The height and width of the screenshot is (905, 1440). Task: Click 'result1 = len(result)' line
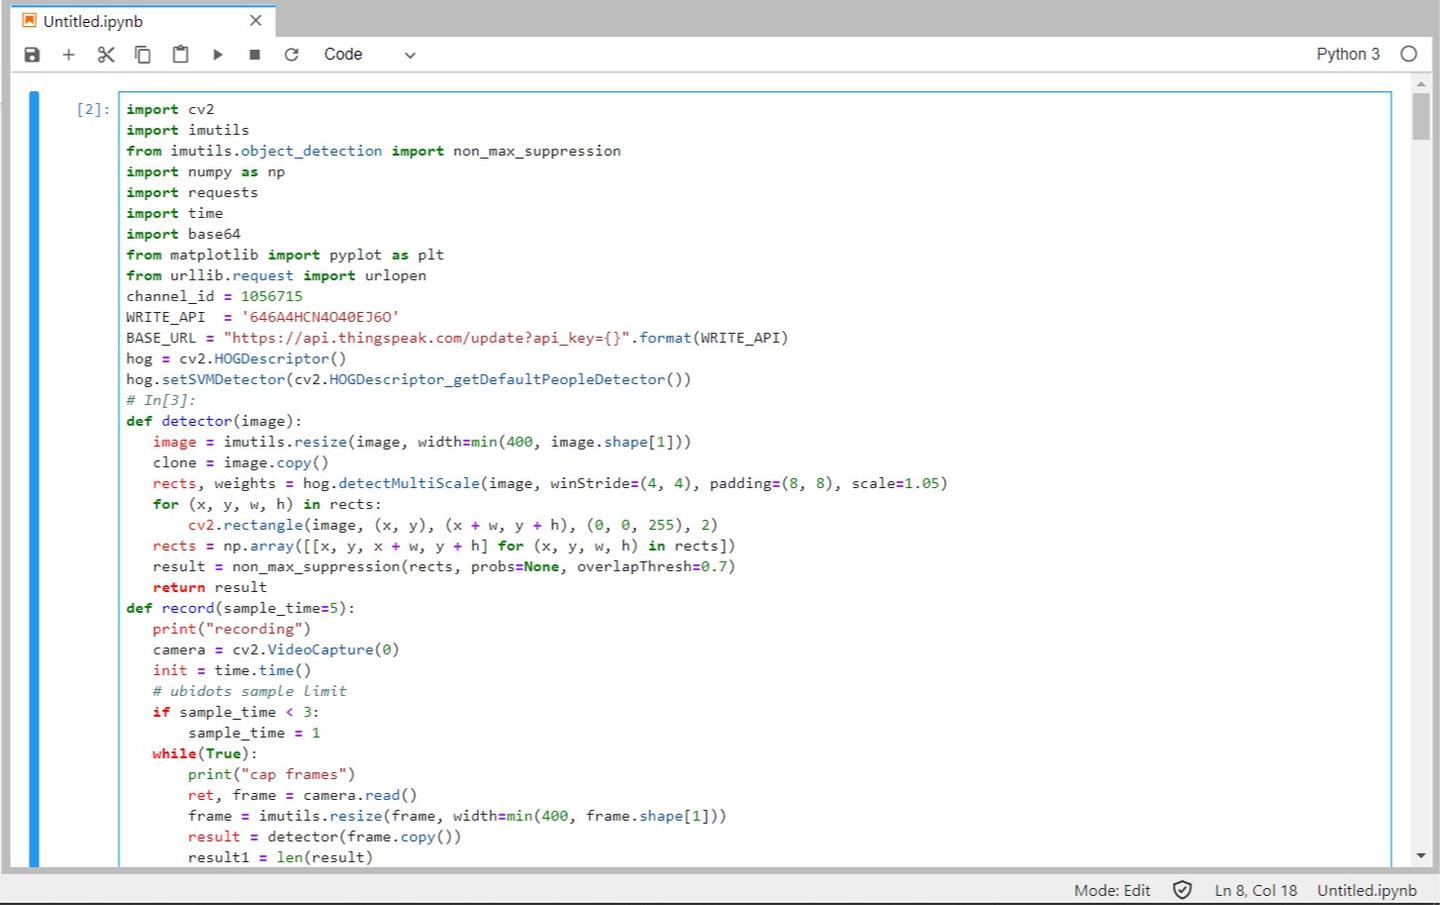(x=280, y=858)
